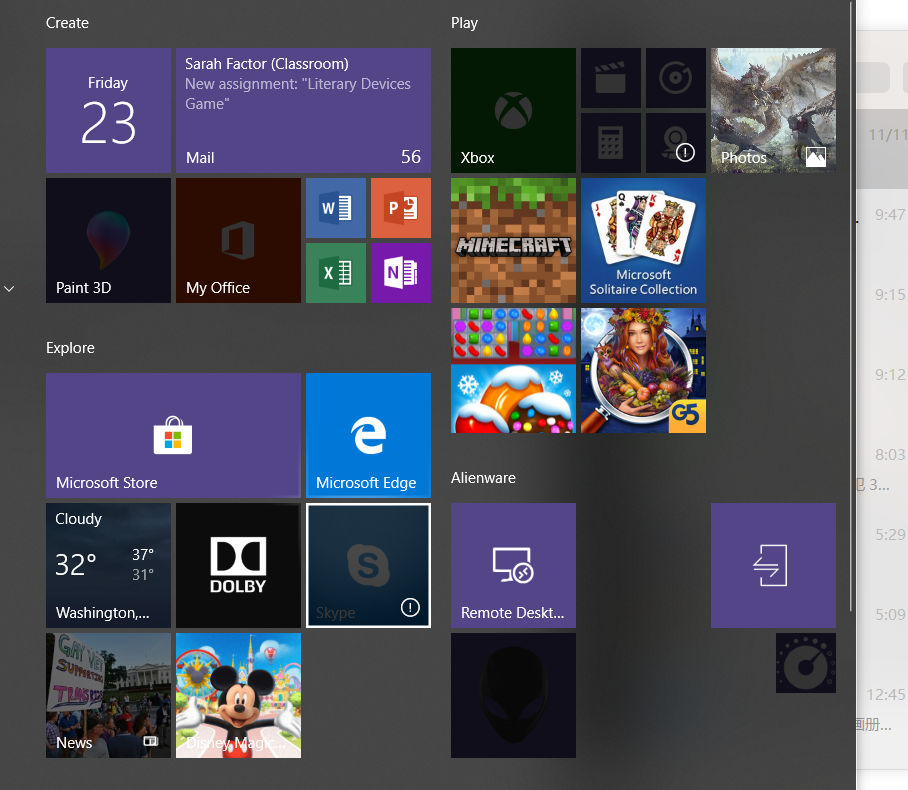Click the Play group header
The height and width of the screenshot is (790, 908).
464,23
